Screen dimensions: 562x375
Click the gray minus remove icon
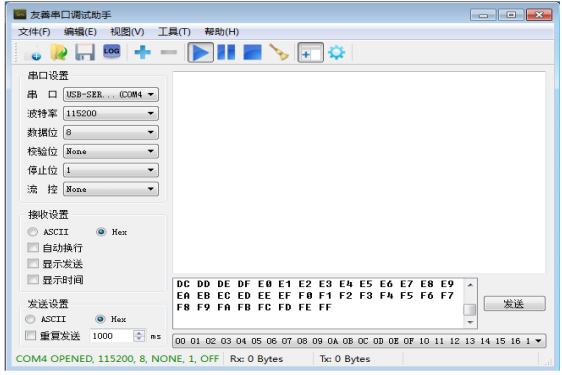tap(169, 52)
